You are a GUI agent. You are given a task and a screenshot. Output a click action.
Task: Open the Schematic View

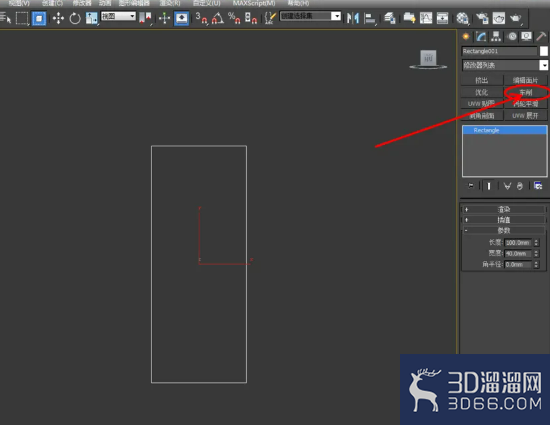[x=442, y=18]
